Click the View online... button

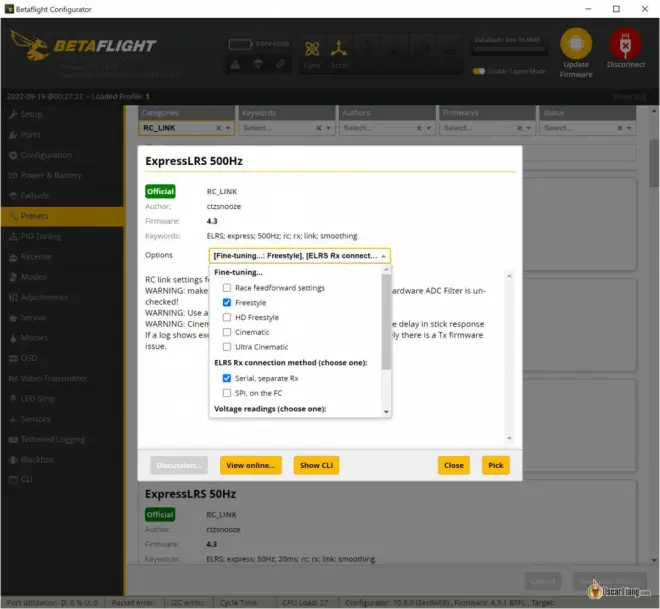coord(250,465)
